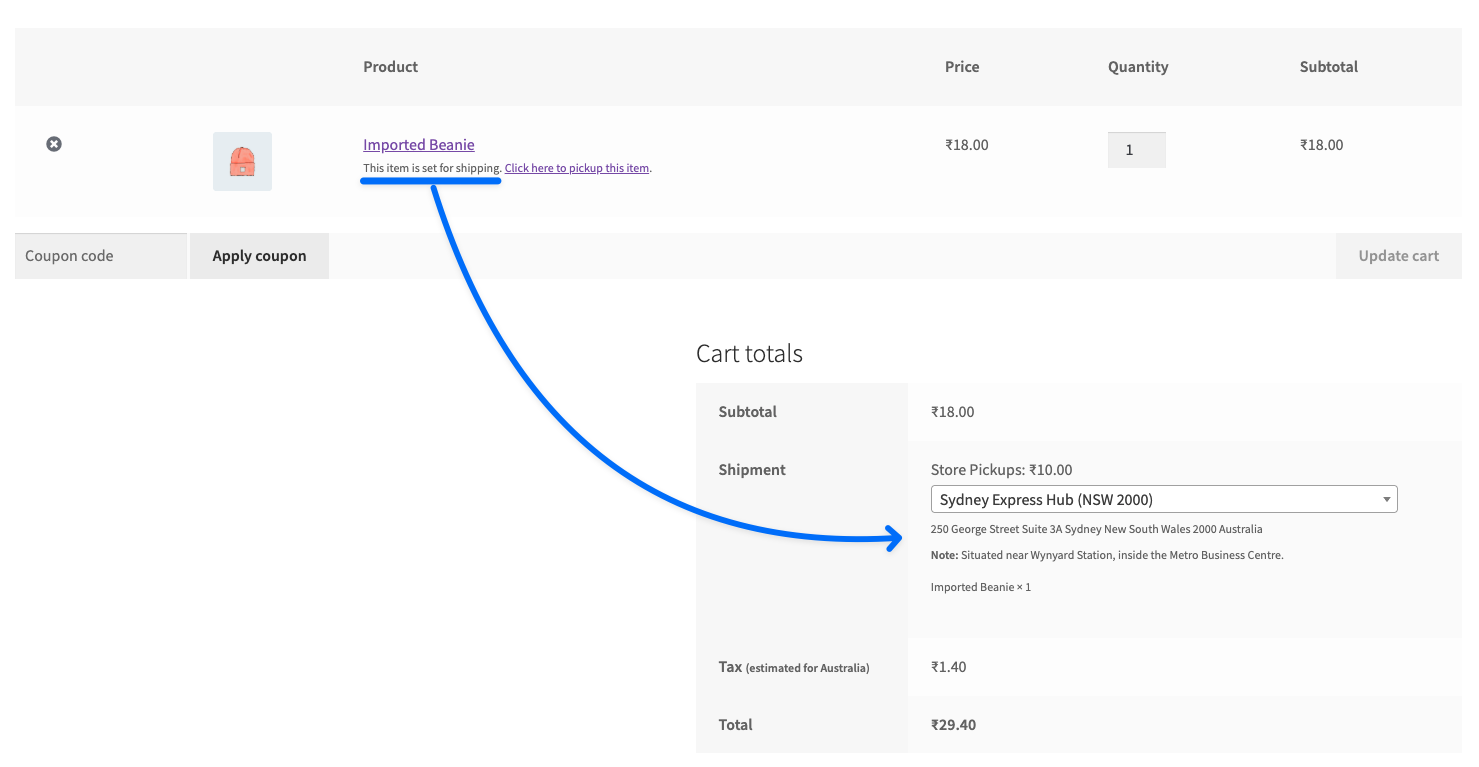The width and height of the screenshot is (1479, 767).
Task: Click the Product column header
Action: [390, 67]
